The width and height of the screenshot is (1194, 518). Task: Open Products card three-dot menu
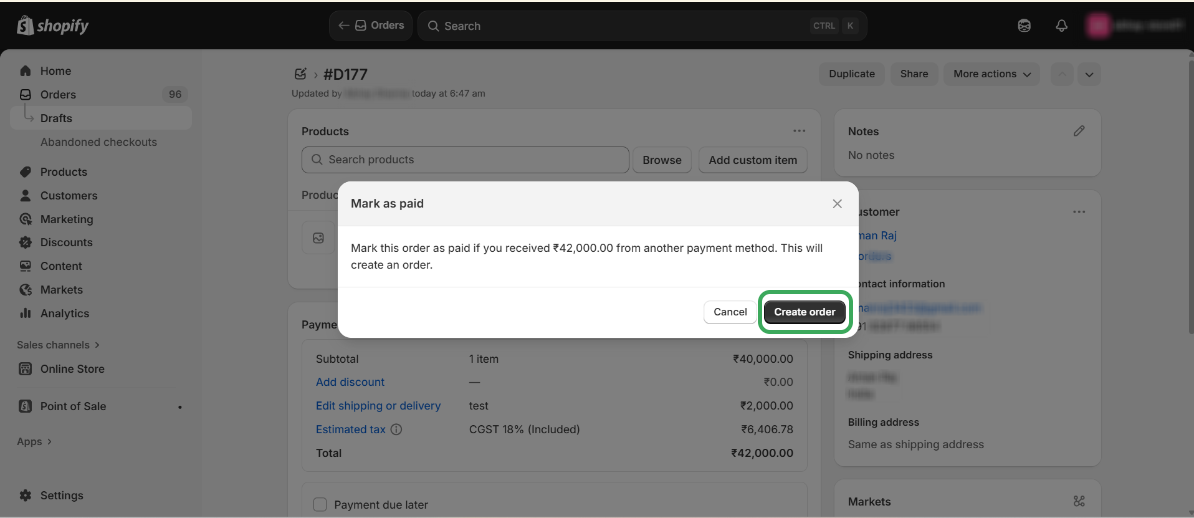click(799, 131)
